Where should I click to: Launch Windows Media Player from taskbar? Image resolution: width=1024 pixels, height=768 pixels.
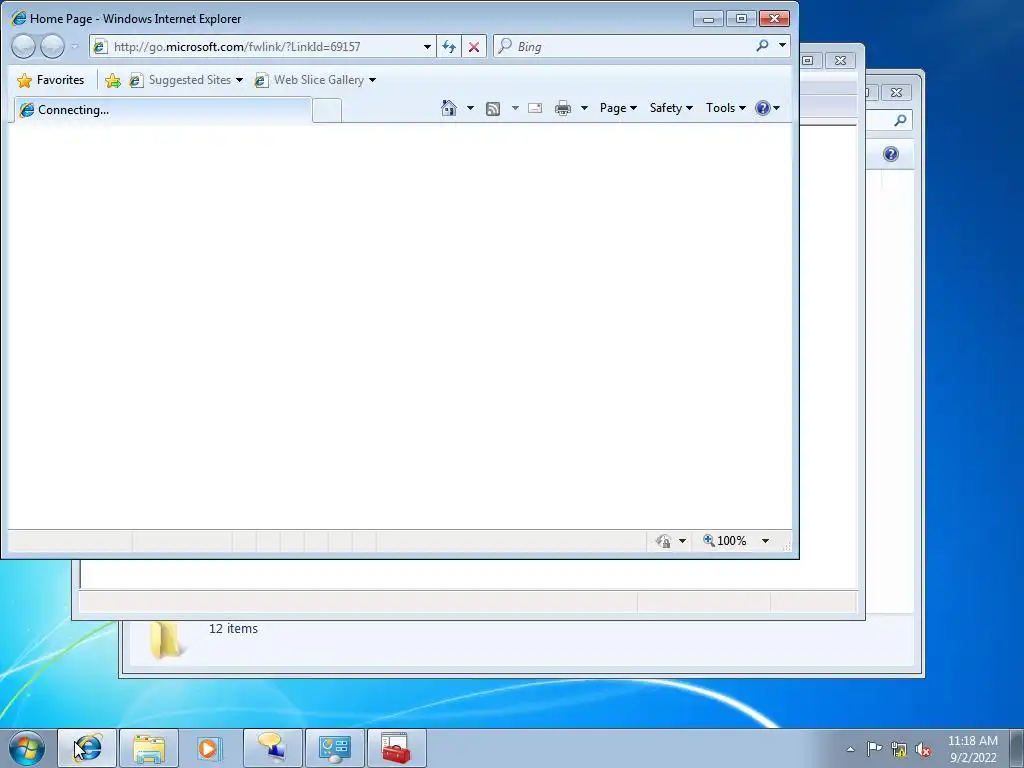(x=210, y=748)
